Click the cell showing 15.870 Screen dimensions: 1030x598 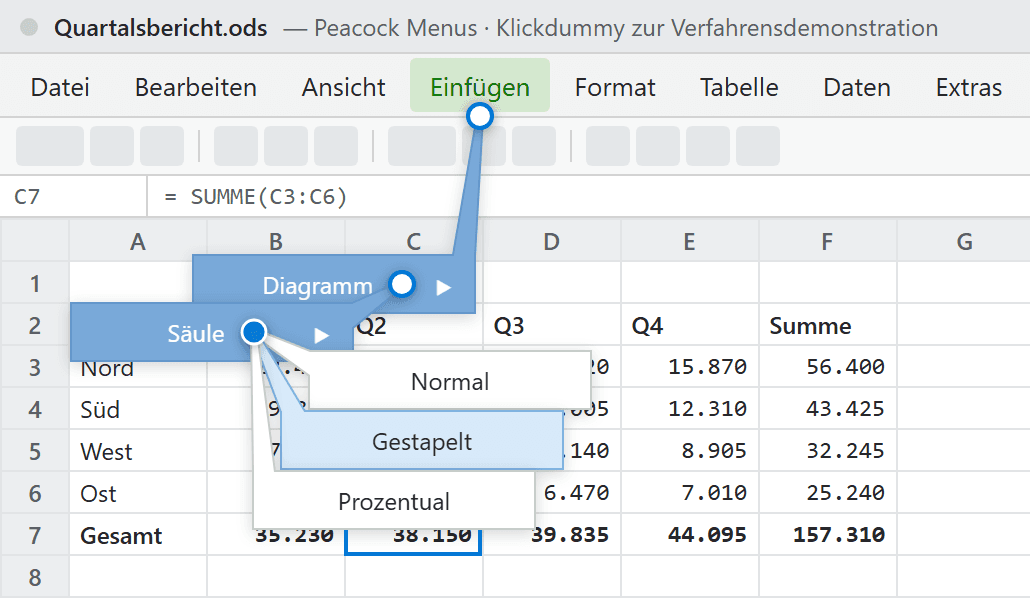(x=690, y=367)
